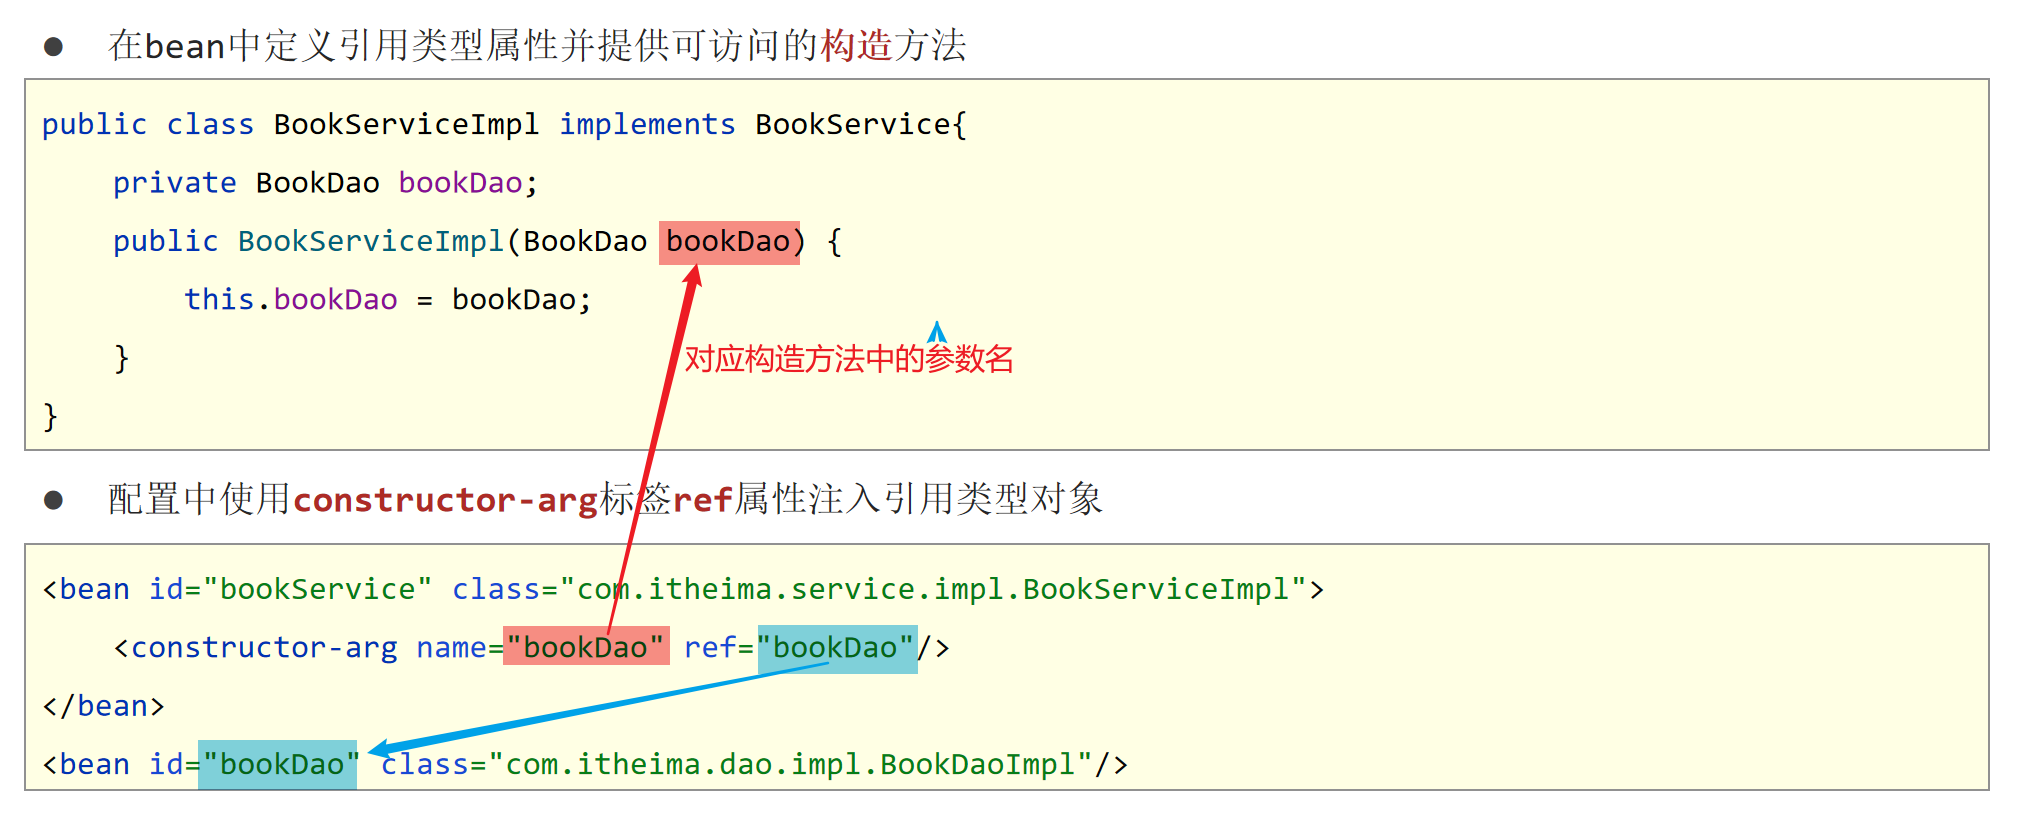Click the red arrowhead pointing at constructor parameter
The image size is (2022, 814).
click(692, 276)
